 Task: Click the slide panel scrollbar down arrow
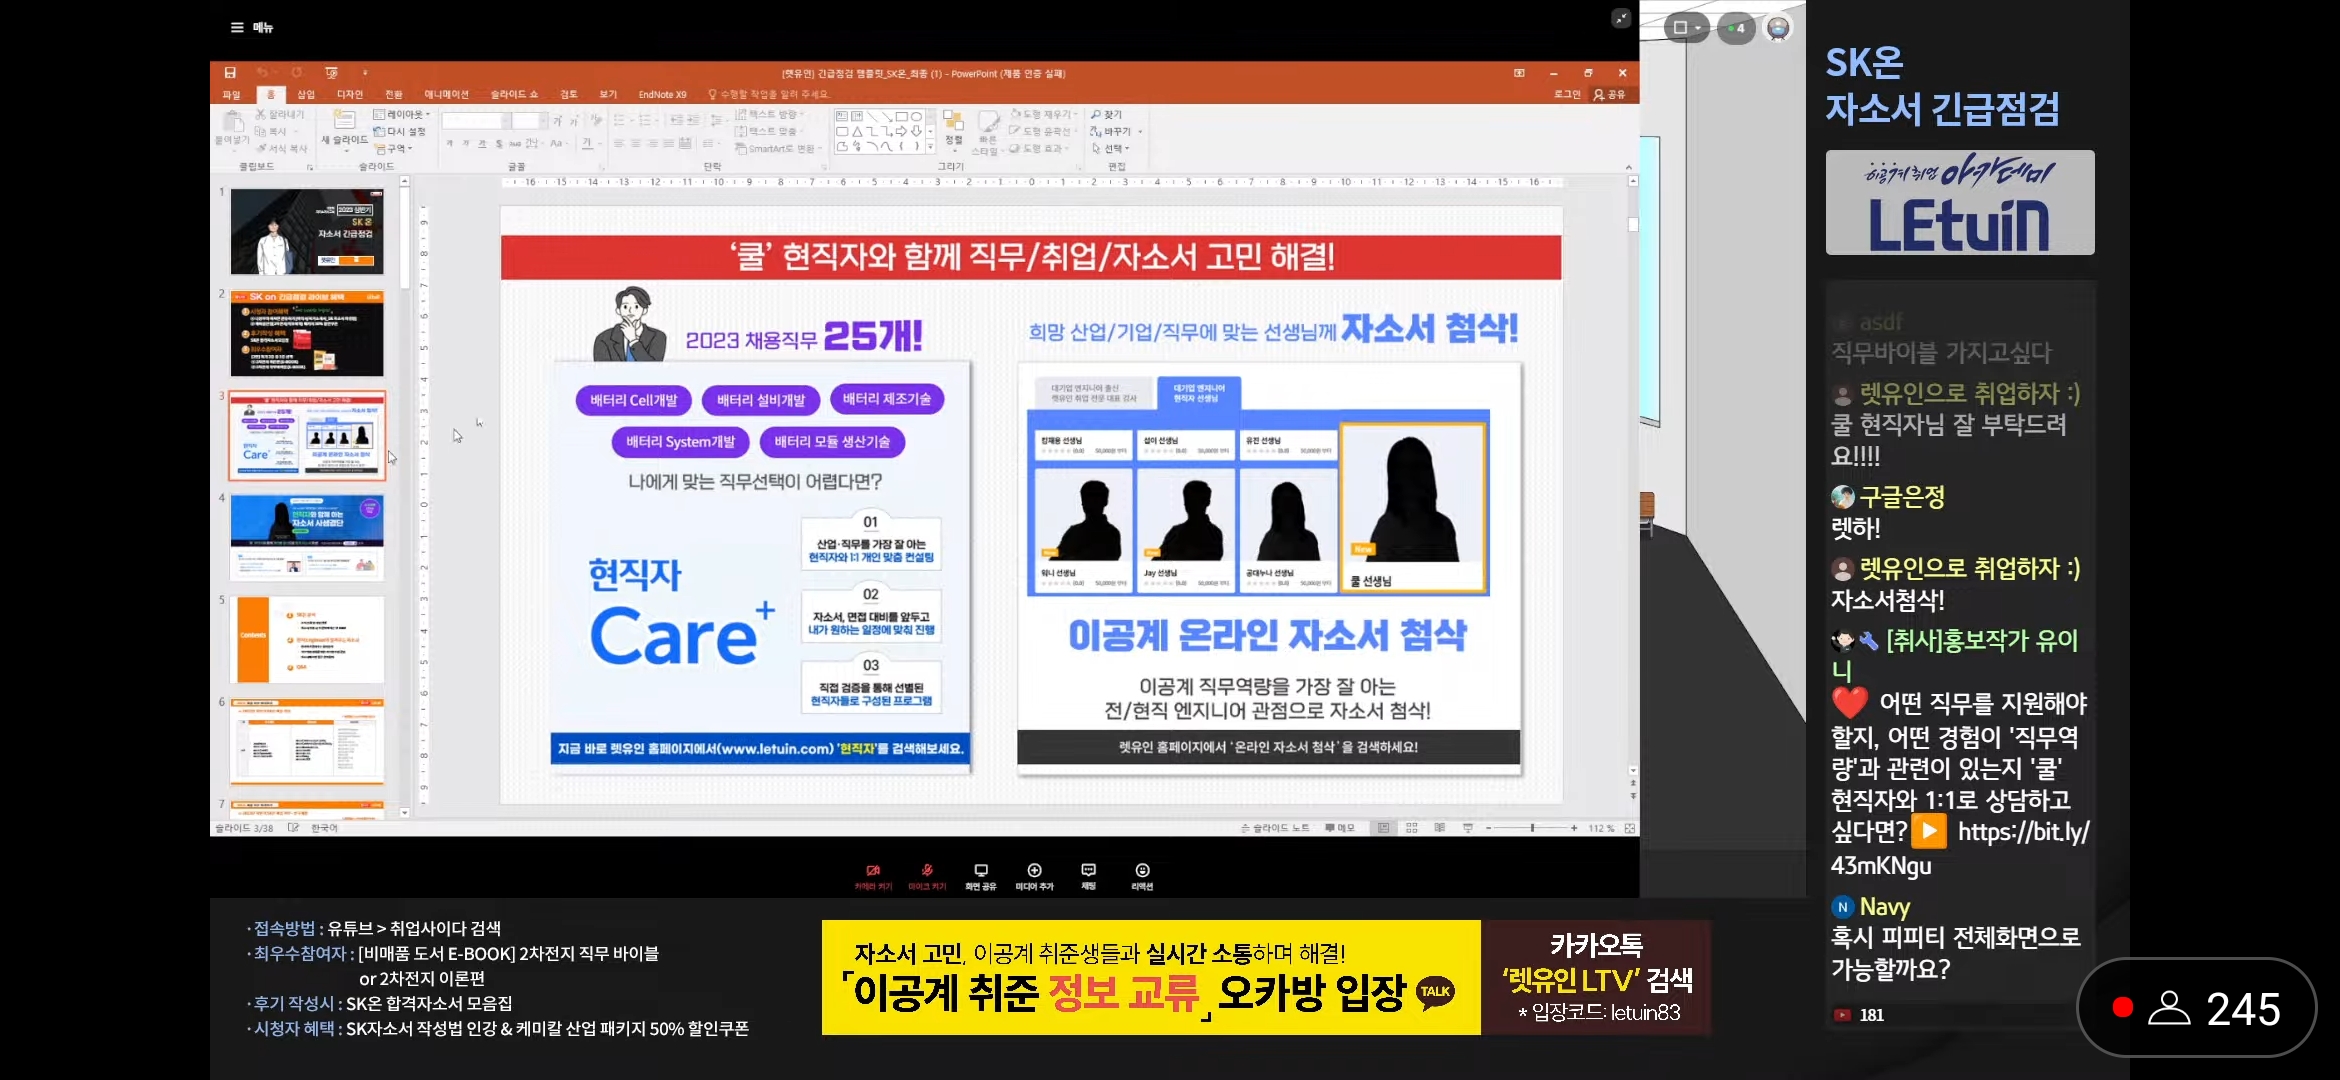pyautogui.click(x=404, y=813)
